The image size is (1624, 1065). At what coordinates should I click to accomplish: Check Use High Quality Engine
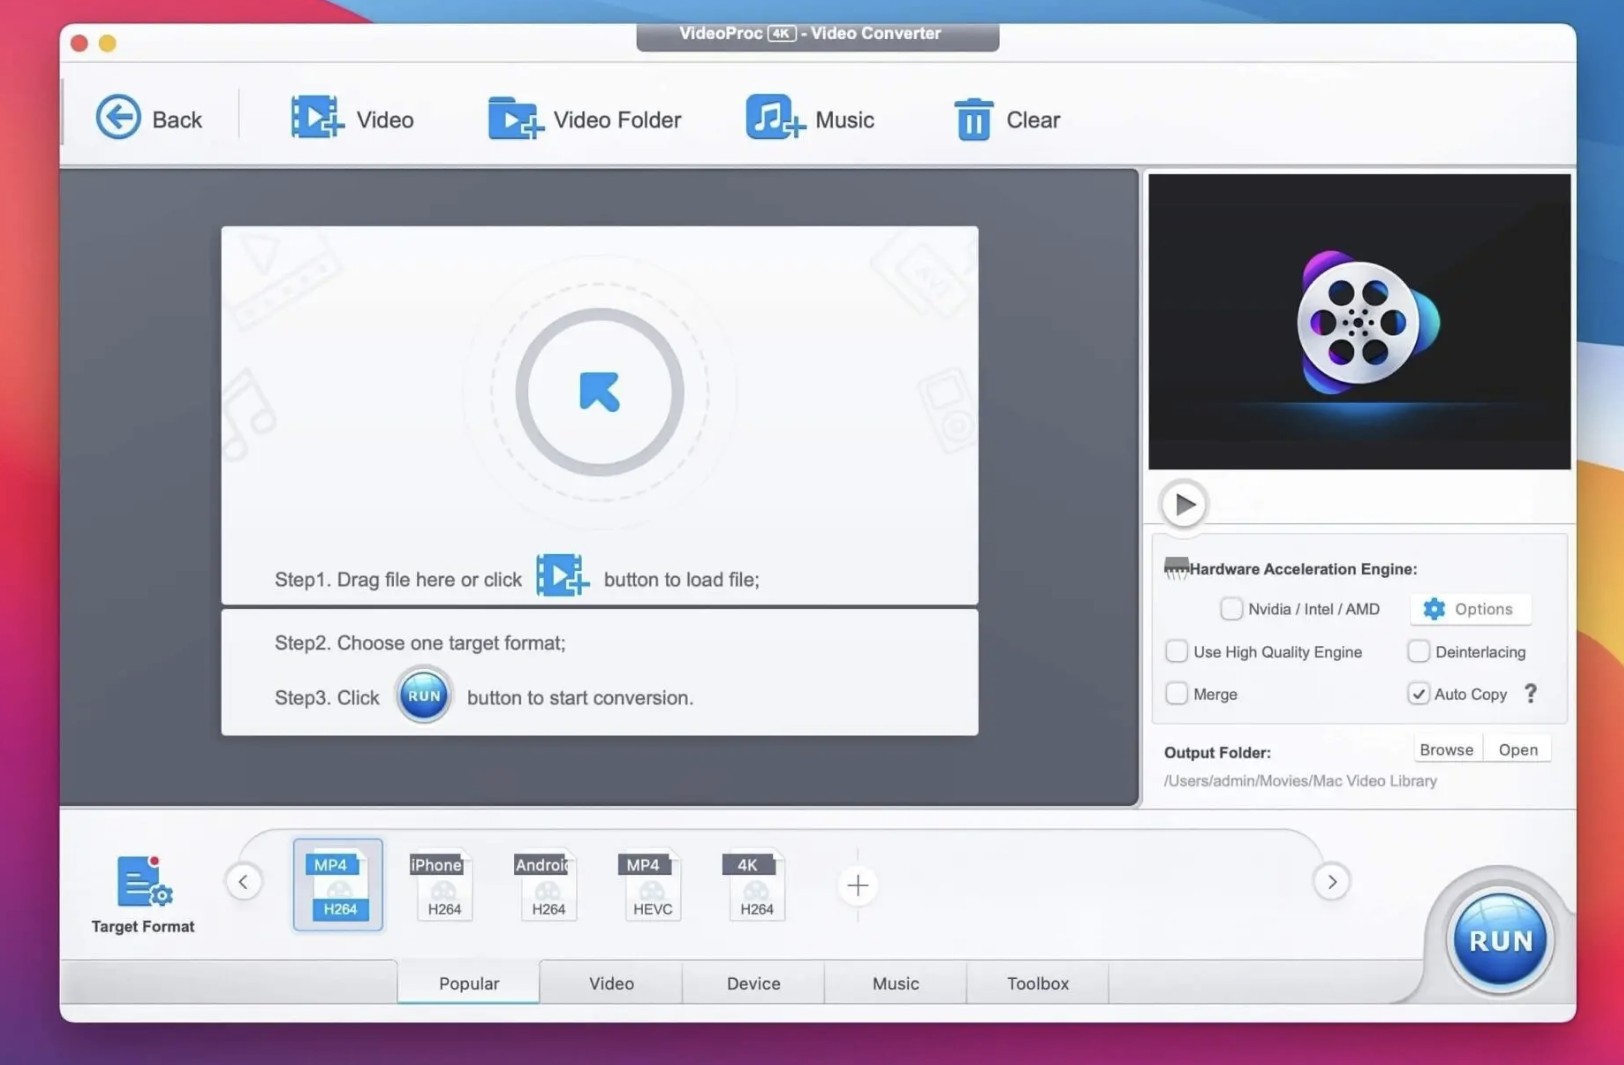click(x=1177, y=651)
